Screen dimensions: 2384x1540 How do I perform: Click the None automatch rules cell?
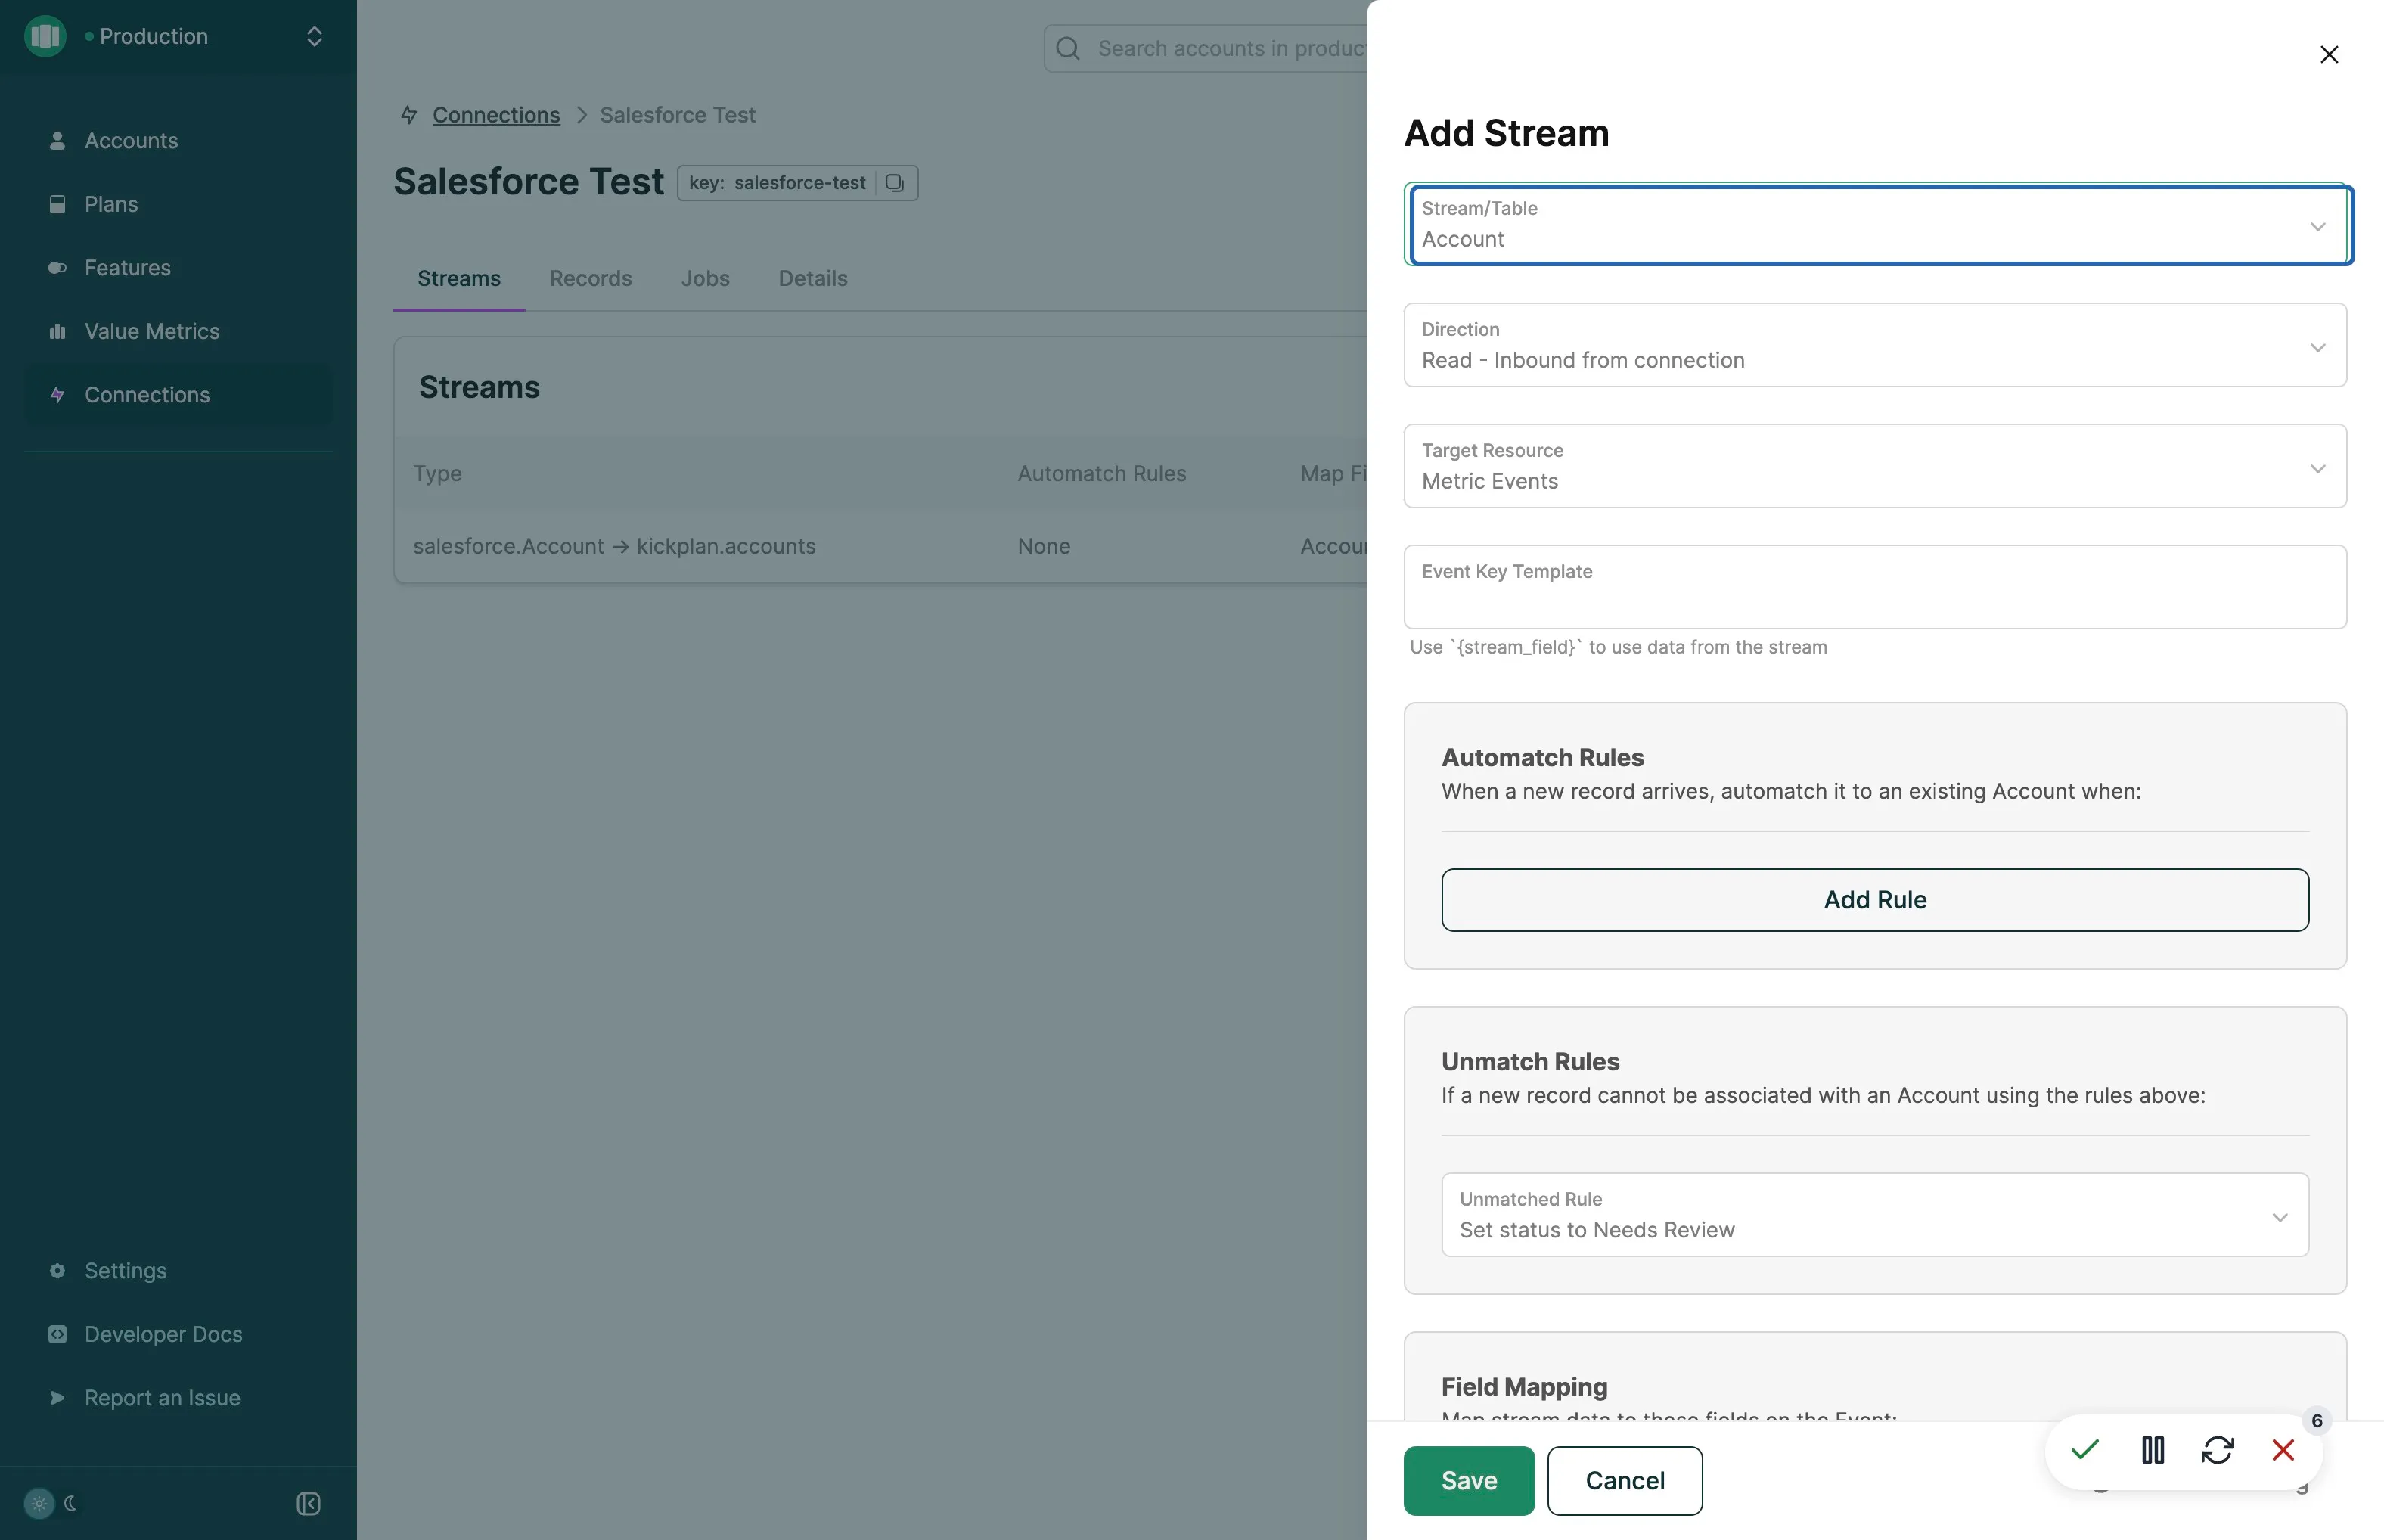point(1044,546)
